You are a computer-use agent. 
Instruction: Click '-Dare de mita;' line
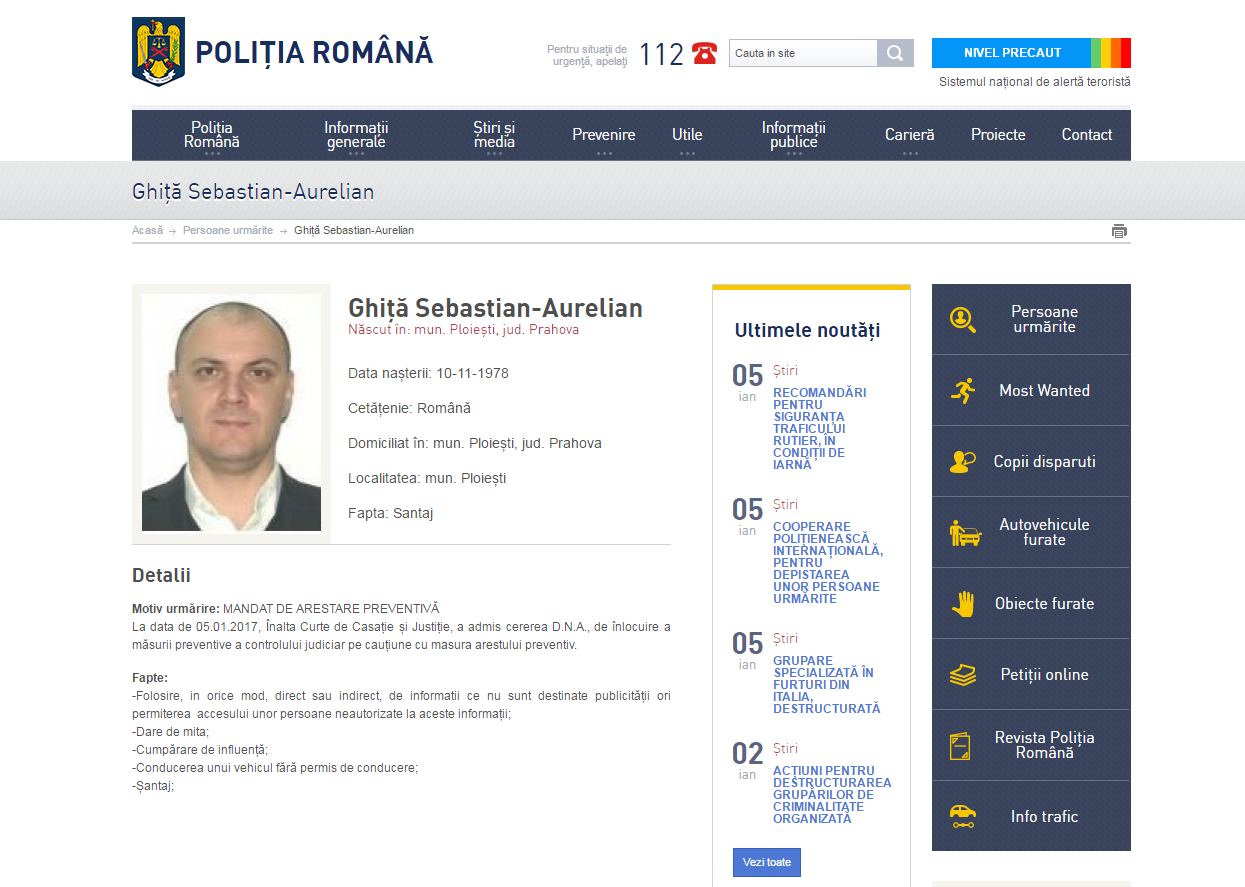pyautogui.click(x=170, y=732)
